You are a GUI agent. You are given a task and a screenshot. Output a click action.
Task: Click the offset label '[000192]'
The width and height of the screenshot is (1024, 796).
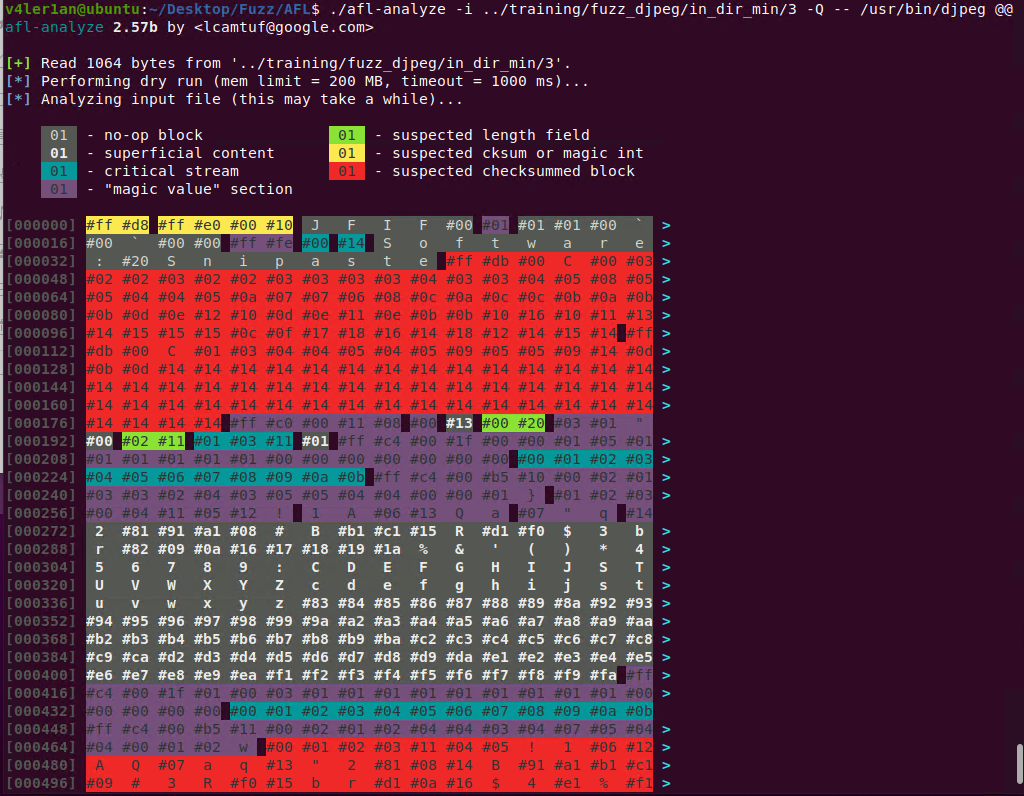point(40,441)
